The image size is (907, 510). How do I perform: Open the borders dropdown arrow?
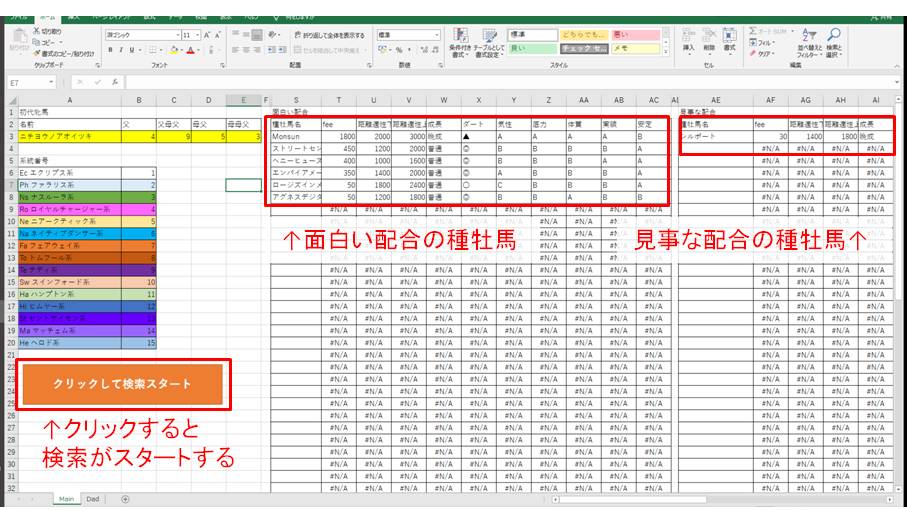pyautogui.click(x=160, y=50)
